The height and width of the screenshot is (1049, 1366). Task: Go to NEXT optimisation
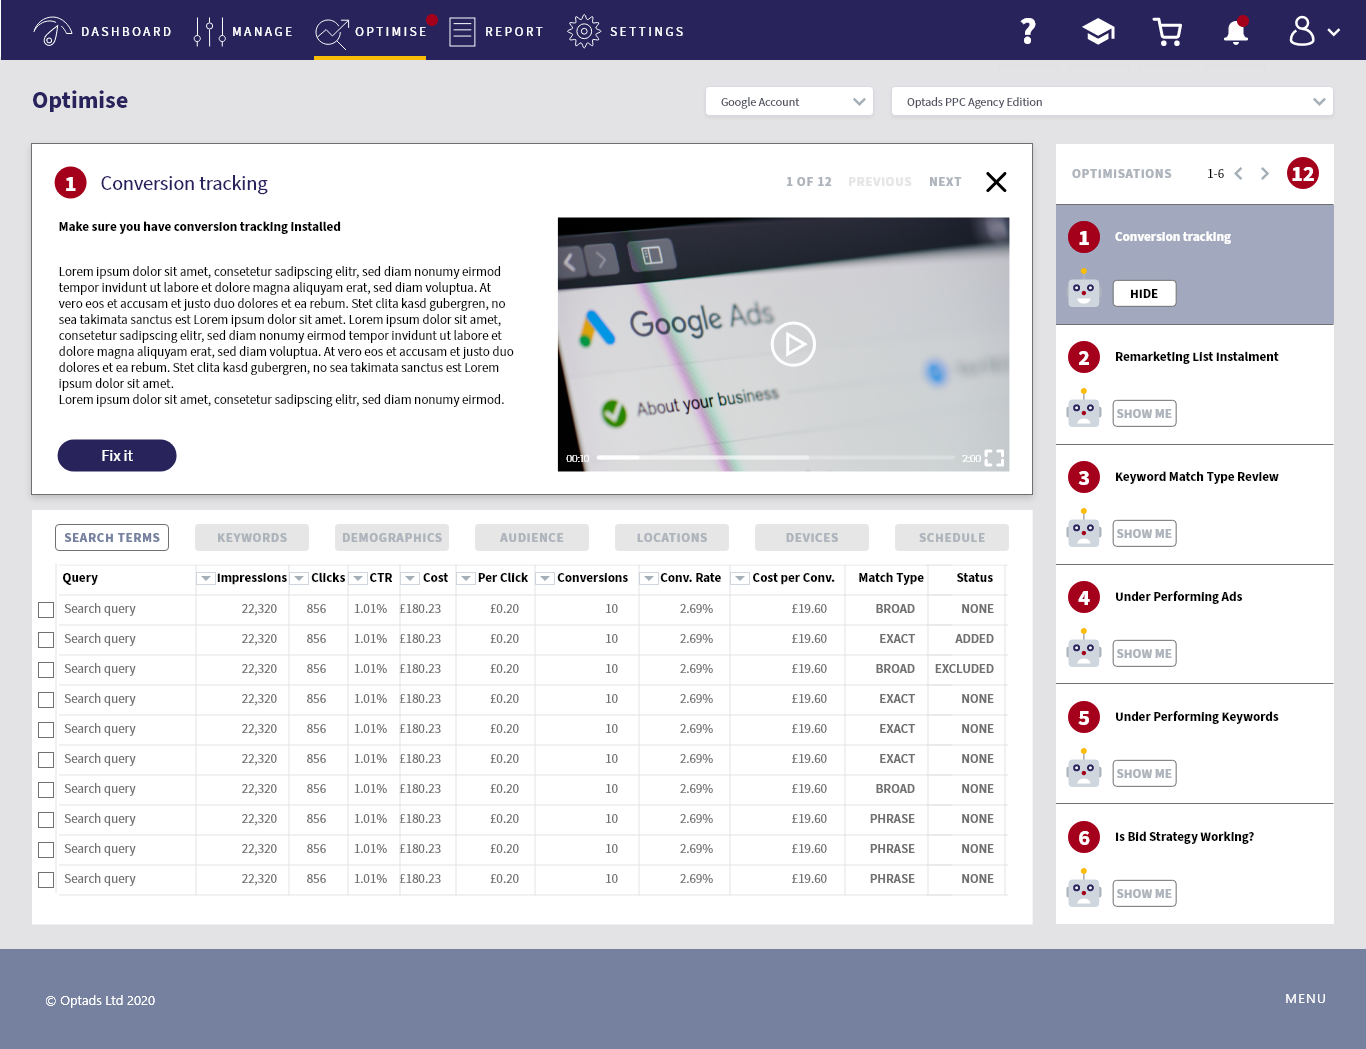pyautogui.click(x=945, y=182)
